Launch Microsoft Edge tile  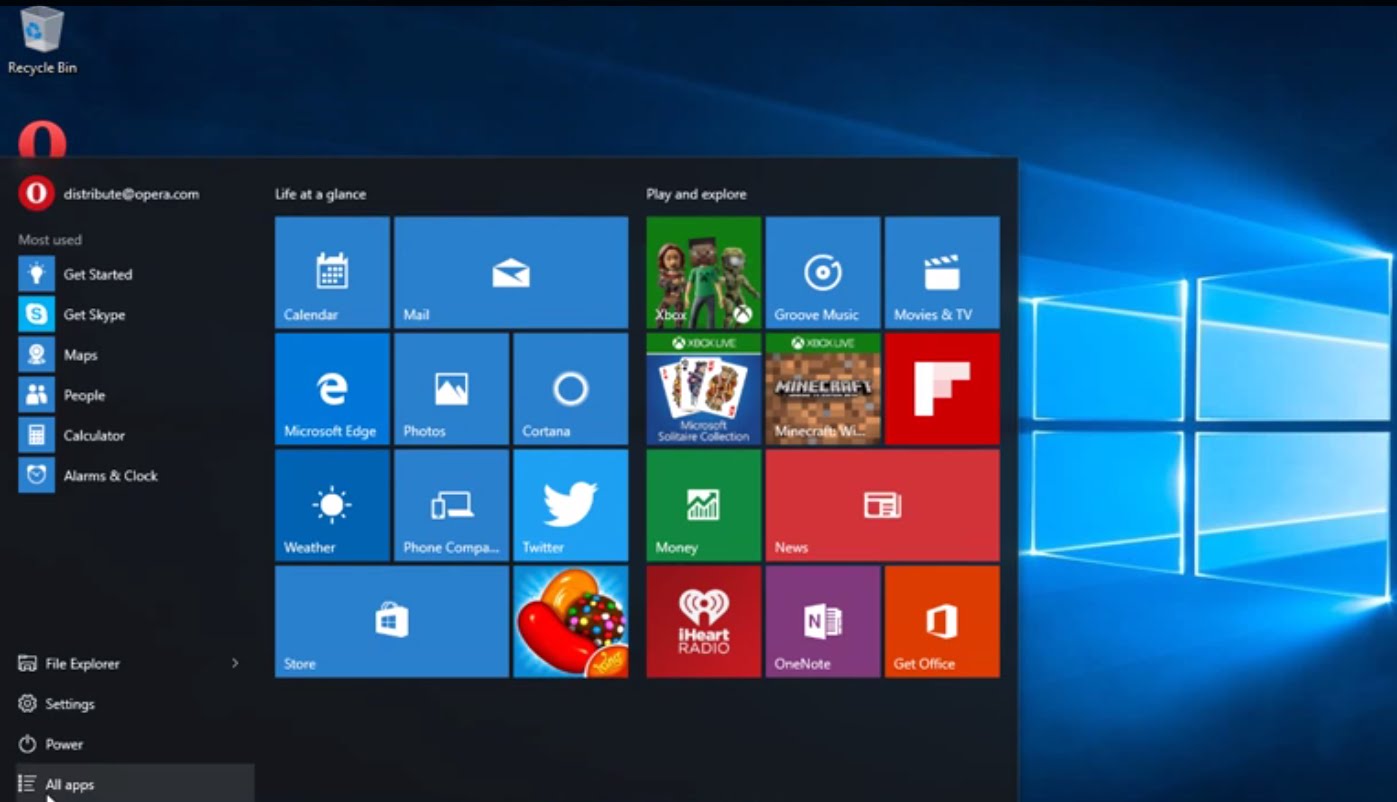point(332,389)
